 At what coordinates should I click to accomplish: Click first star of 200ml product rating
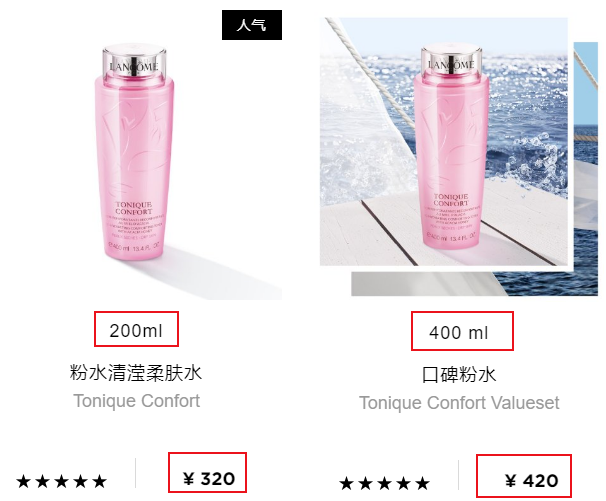(x=24, y=481)
